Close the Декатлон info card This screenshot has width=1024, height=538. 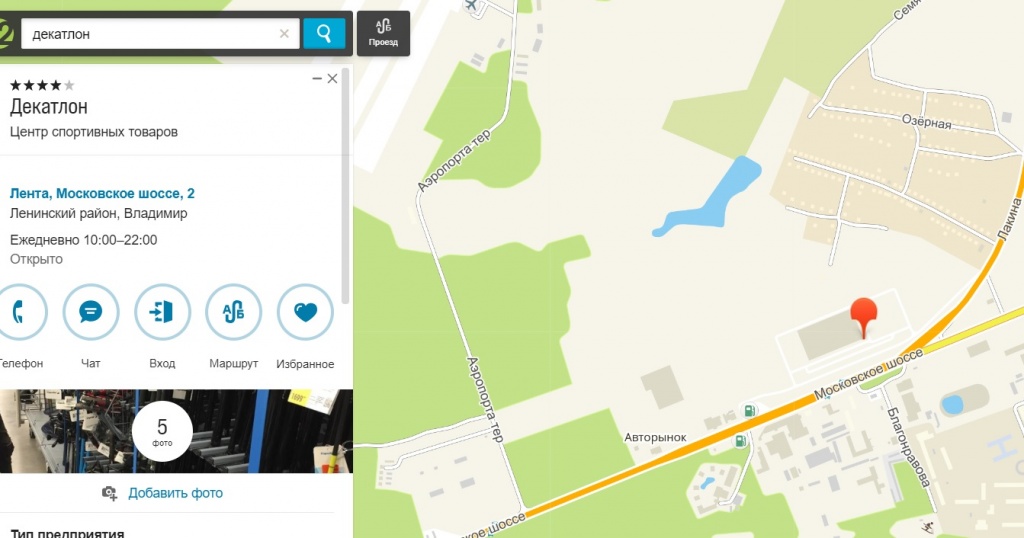(x=332, y=78)
